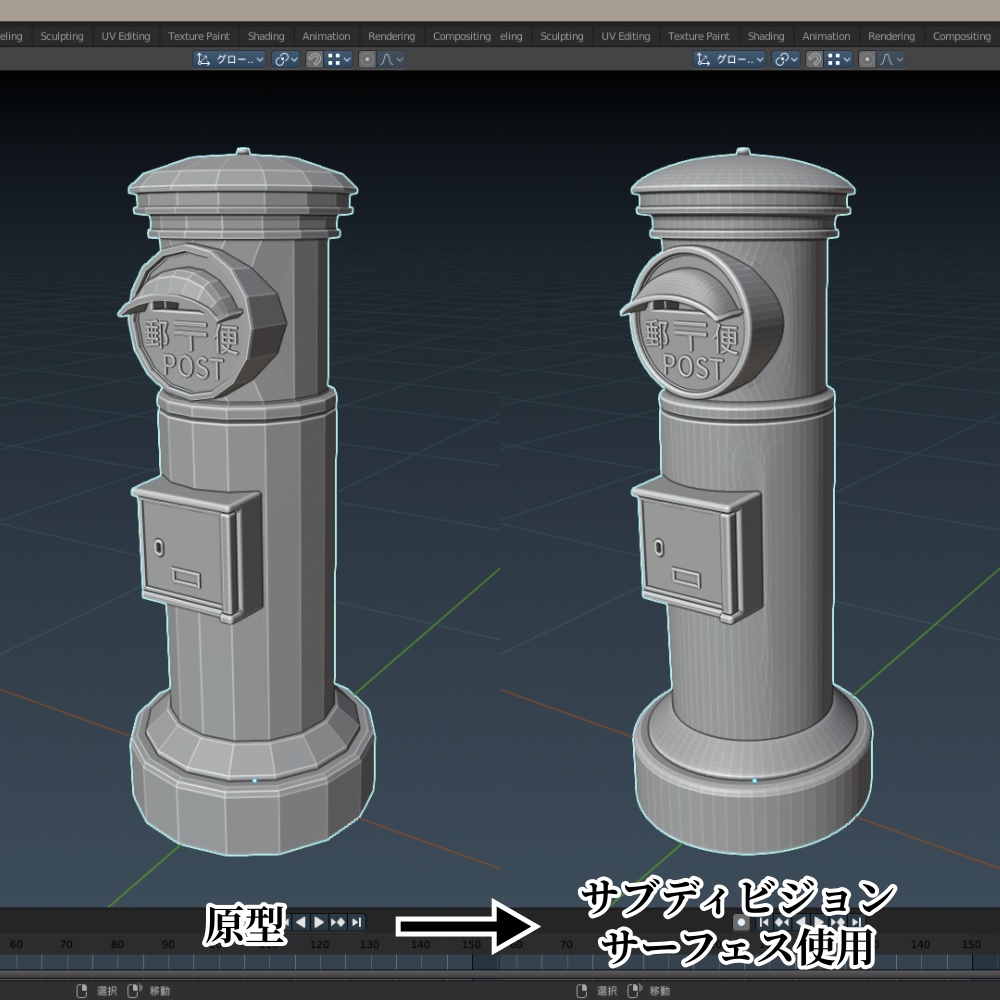Toggle proportional editing in left viewport
The image size is (1000, 1000).
tap(368, 58)
